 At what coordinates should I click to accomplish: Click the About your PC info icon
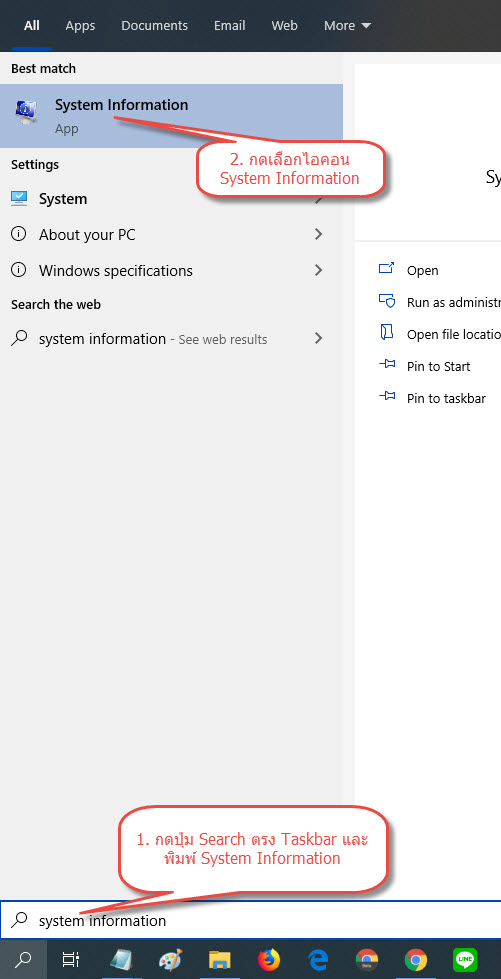pos(19,234)
